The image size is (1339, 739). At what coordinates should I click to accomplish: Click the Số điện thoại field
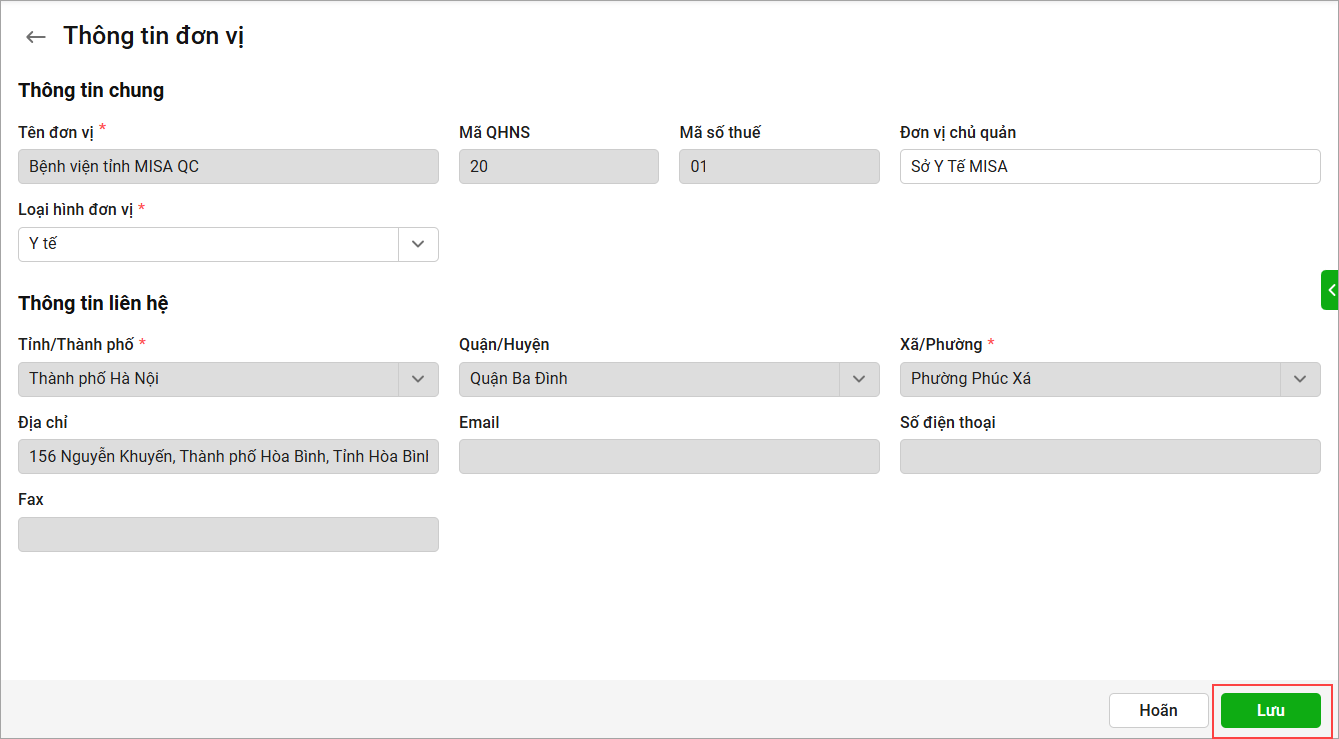pos(1110,457)
